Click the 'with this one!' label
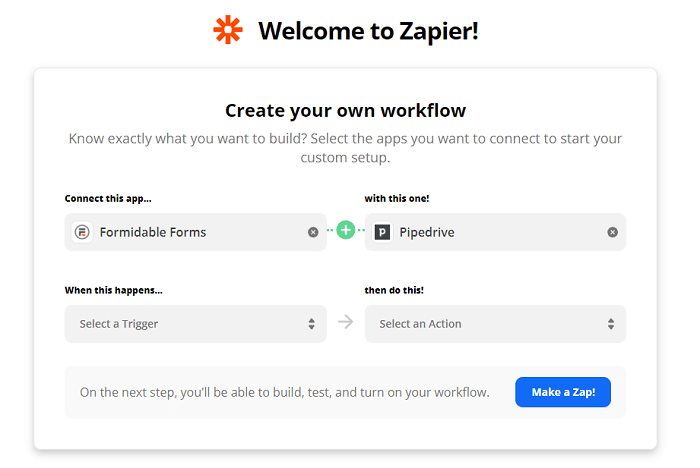This screenshot has height=468, width=700. click(396, 199)
